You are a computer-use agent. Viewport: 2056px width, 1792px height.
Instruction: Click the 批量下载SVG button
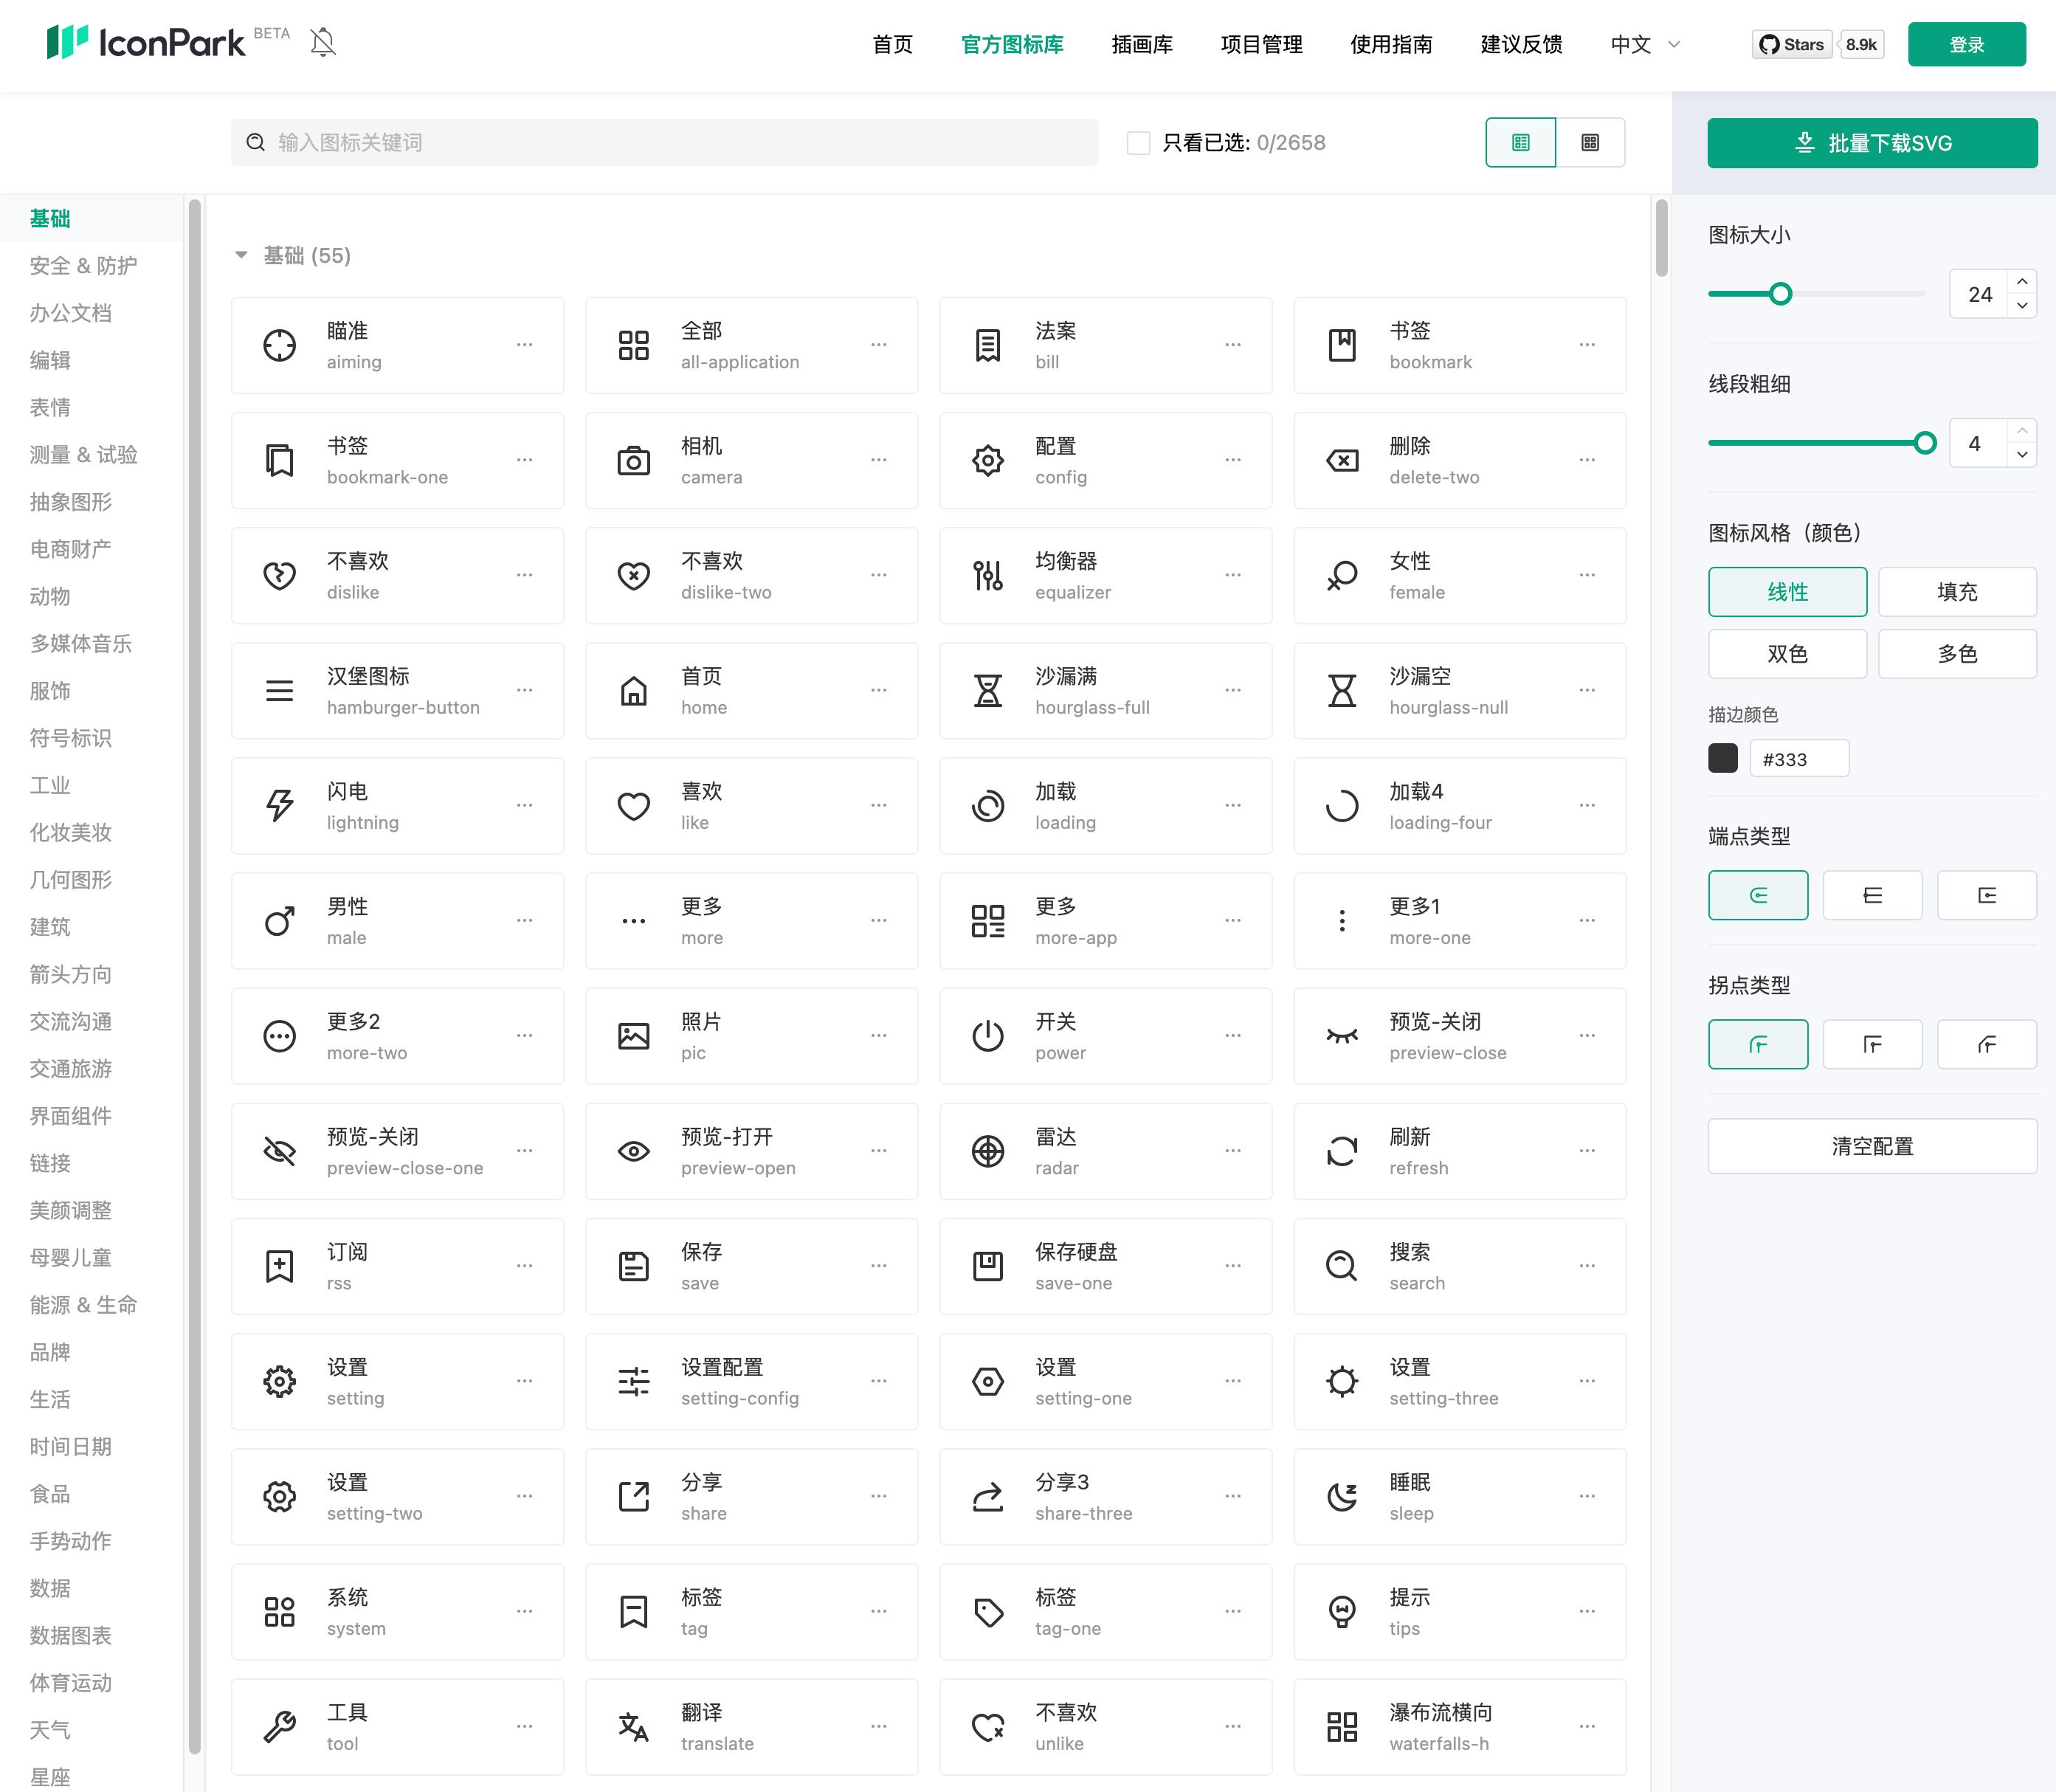(x=1872, y=142)
